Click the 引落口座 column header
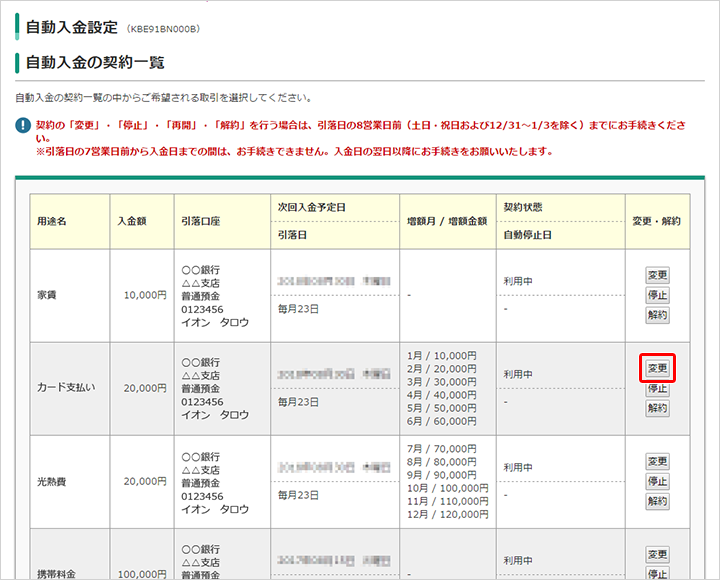 (202, 221)
